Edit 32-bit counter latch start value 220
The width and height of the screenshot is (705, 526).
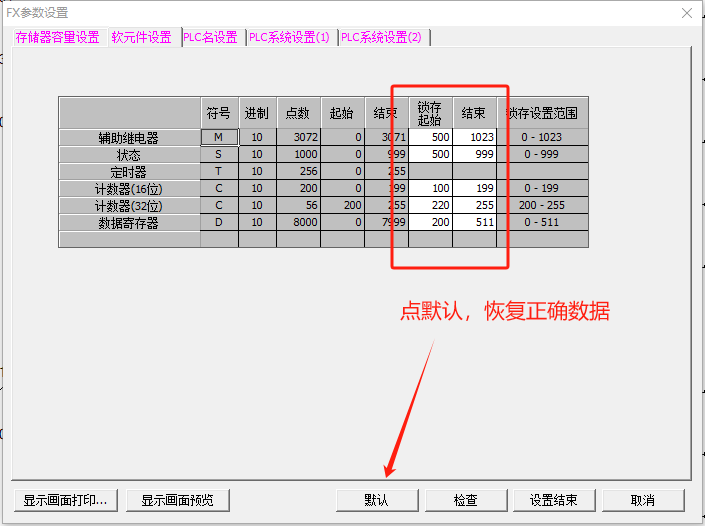click(x=430, y=205)
